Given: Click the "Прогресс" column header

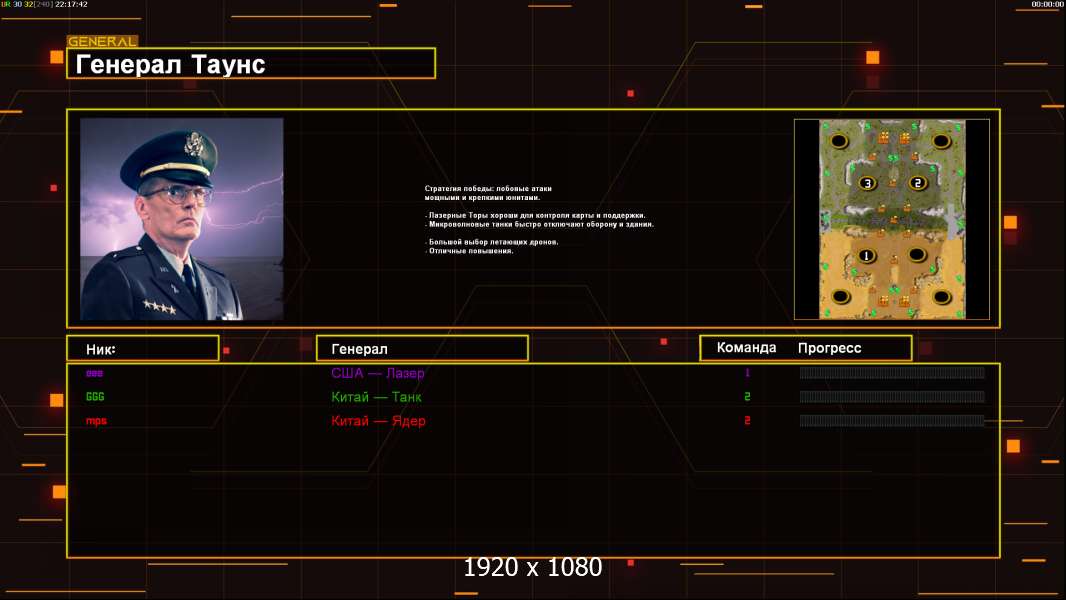Looking at the screenshot, I should pos(829,348).
